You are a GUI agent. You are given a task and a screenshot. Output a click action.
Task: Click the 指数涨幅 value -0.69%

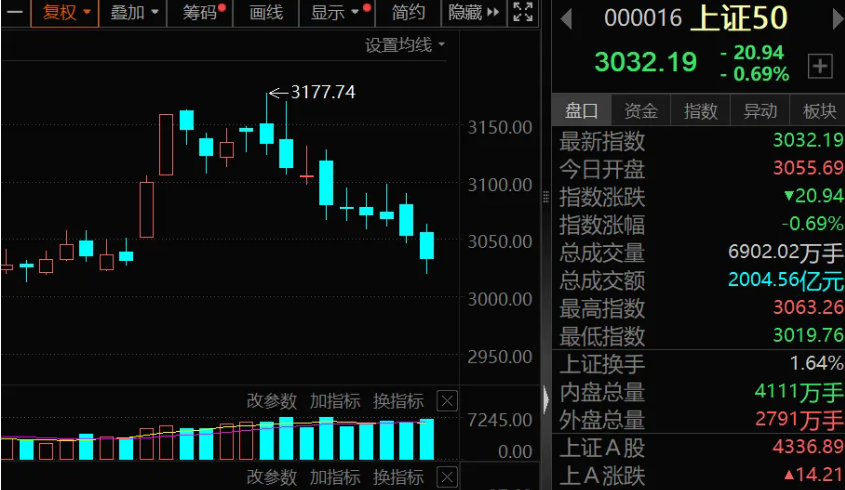[x=812, y=224]
